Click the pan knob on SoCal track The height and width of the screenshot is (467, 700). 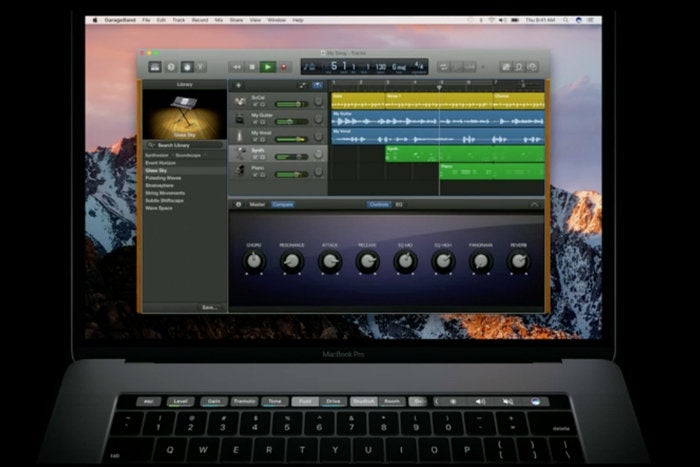point(318,102)
